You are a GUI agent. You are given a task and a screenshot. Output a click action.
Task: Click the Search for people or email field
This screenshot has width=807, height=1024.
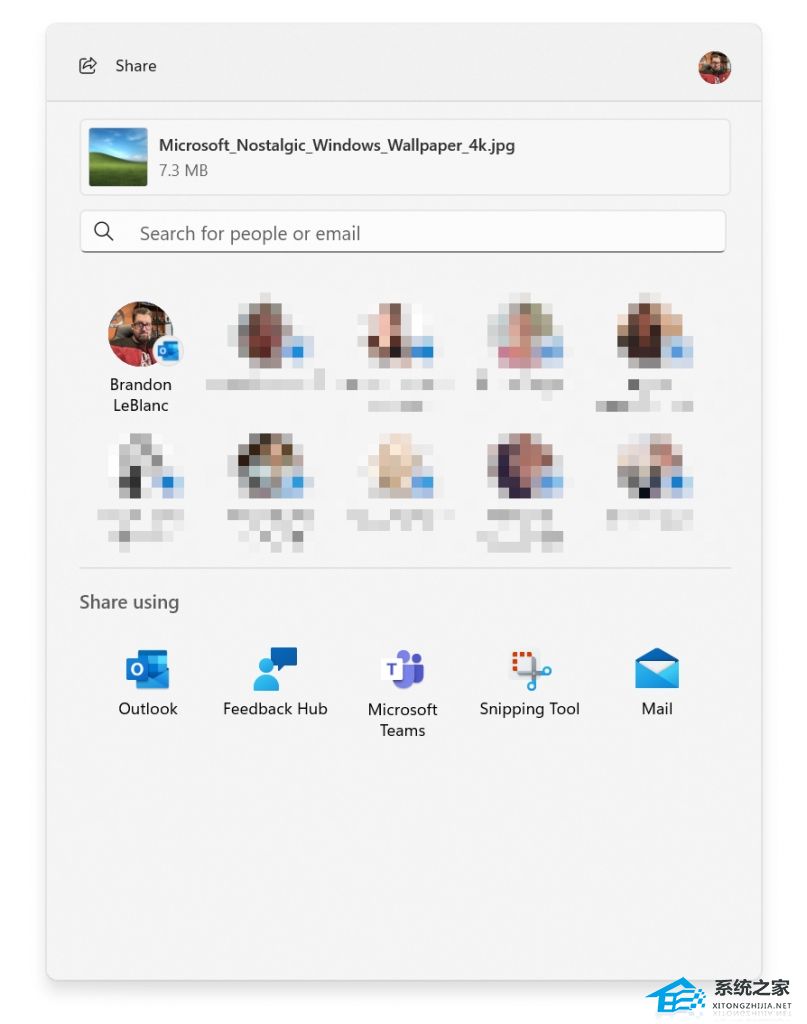coord(403,231)
